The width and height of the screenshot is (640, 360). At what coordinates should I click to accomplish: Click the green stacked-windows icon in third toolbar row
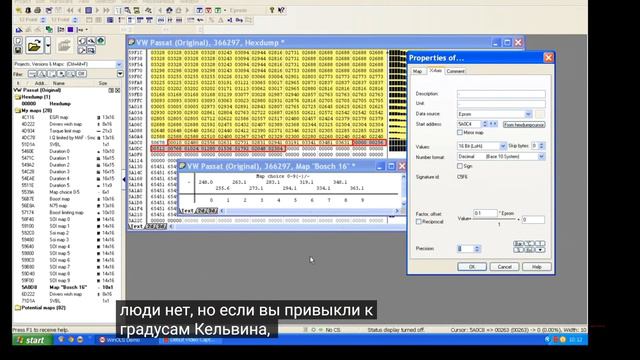(x=49, y=29)
